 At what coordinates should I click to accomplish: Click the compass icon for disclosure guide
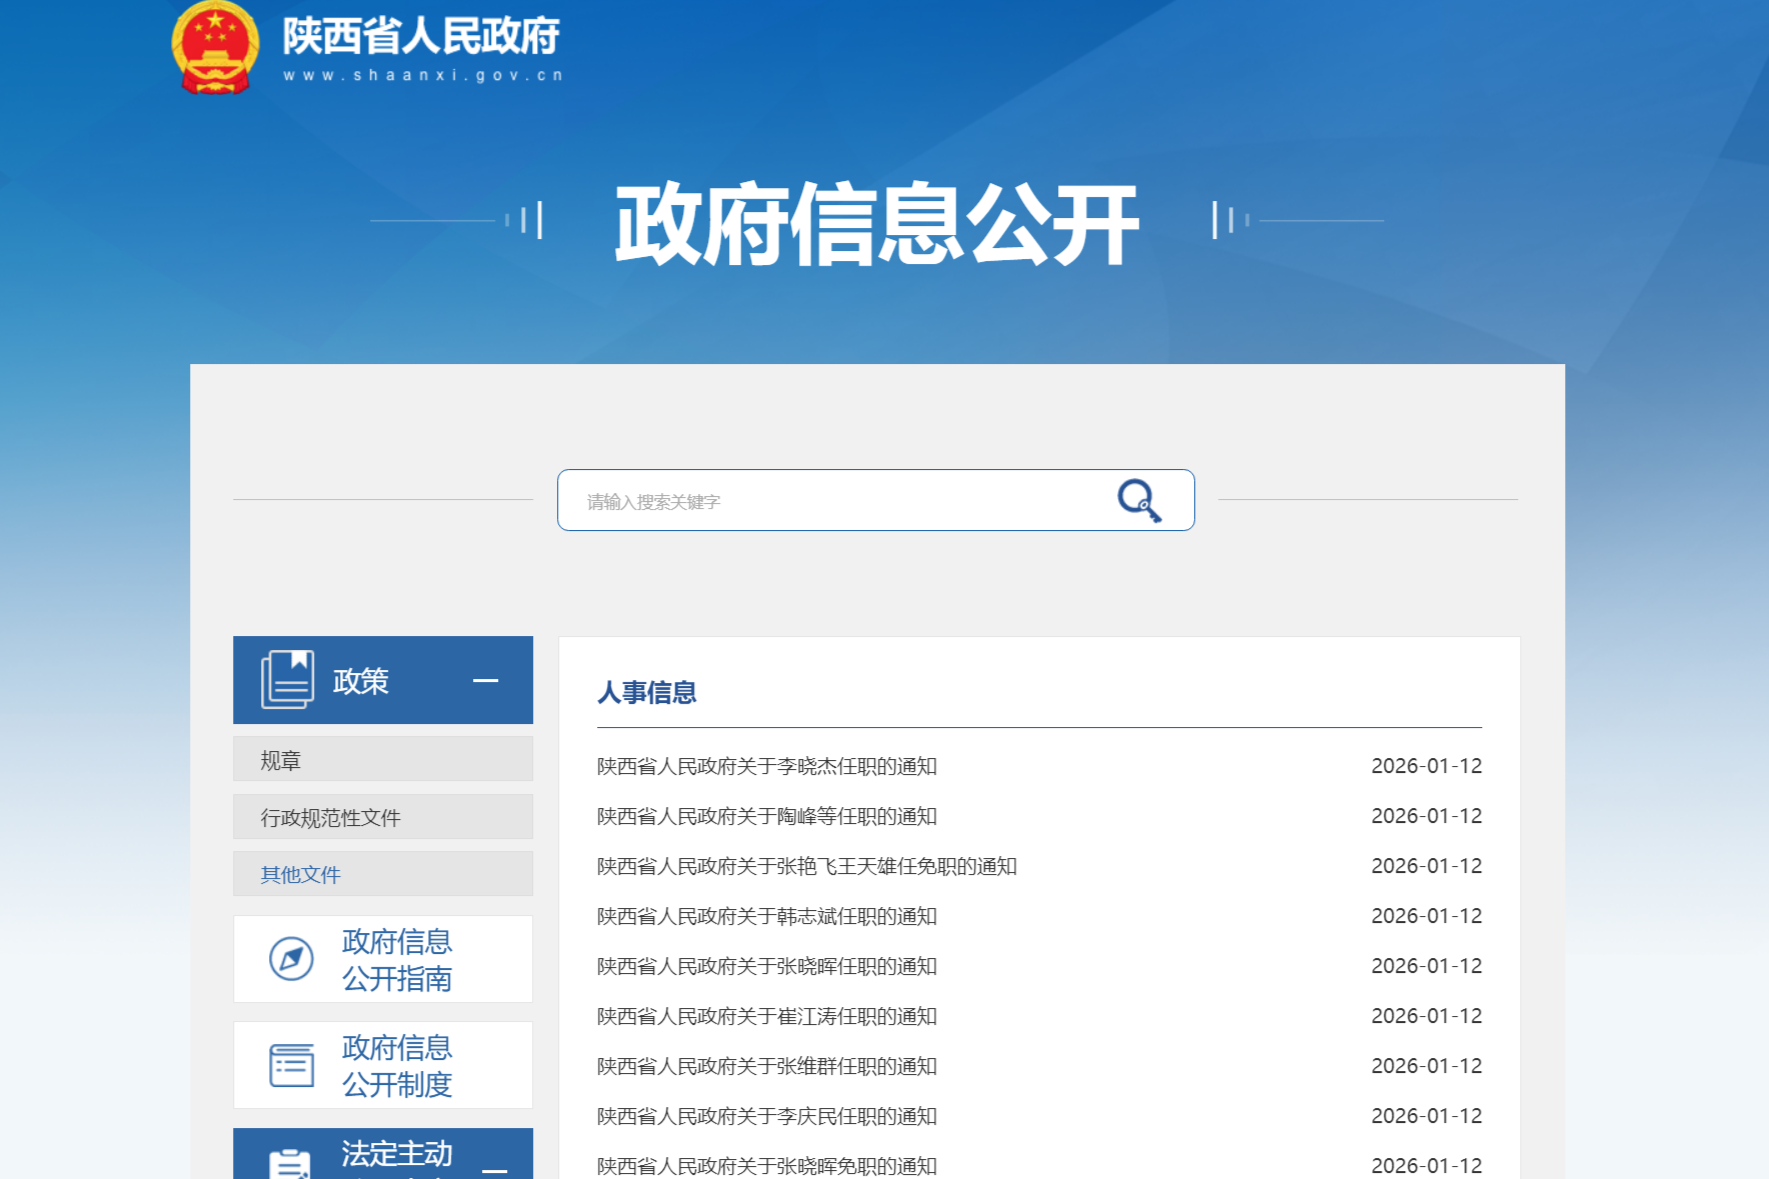pyautogui.click(x=291, y=959)
